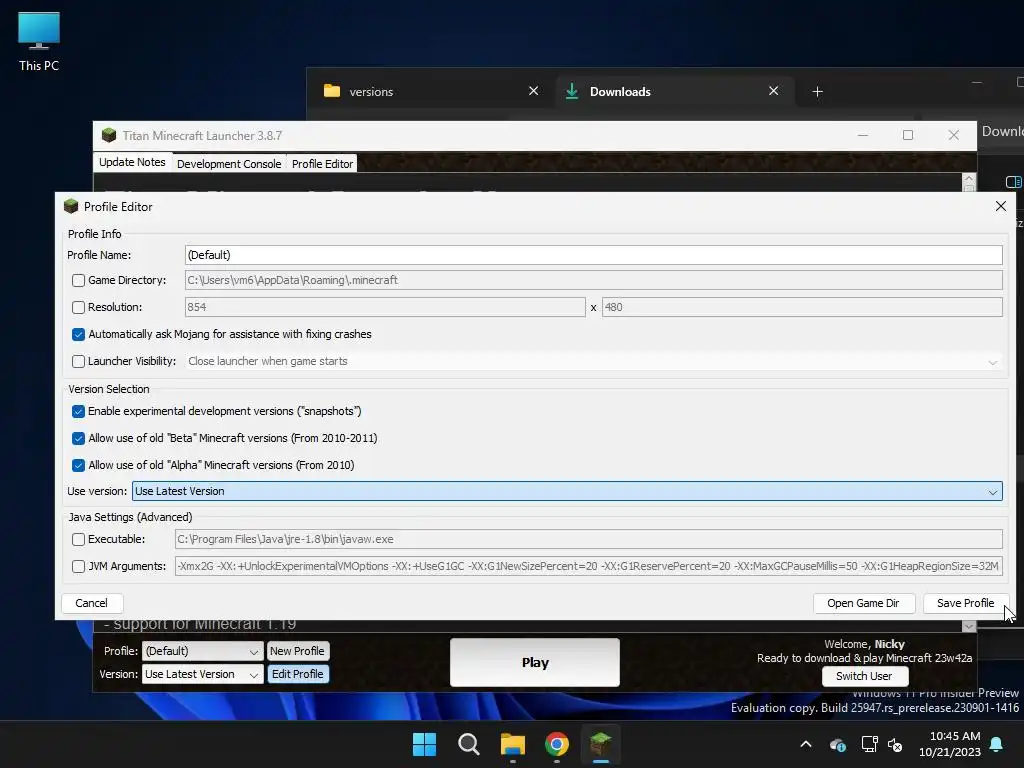The image size is (1024, 768).
Task: Open Launcher Visibility dropdown
Action: pyautogui.click(x=594, y=361)
